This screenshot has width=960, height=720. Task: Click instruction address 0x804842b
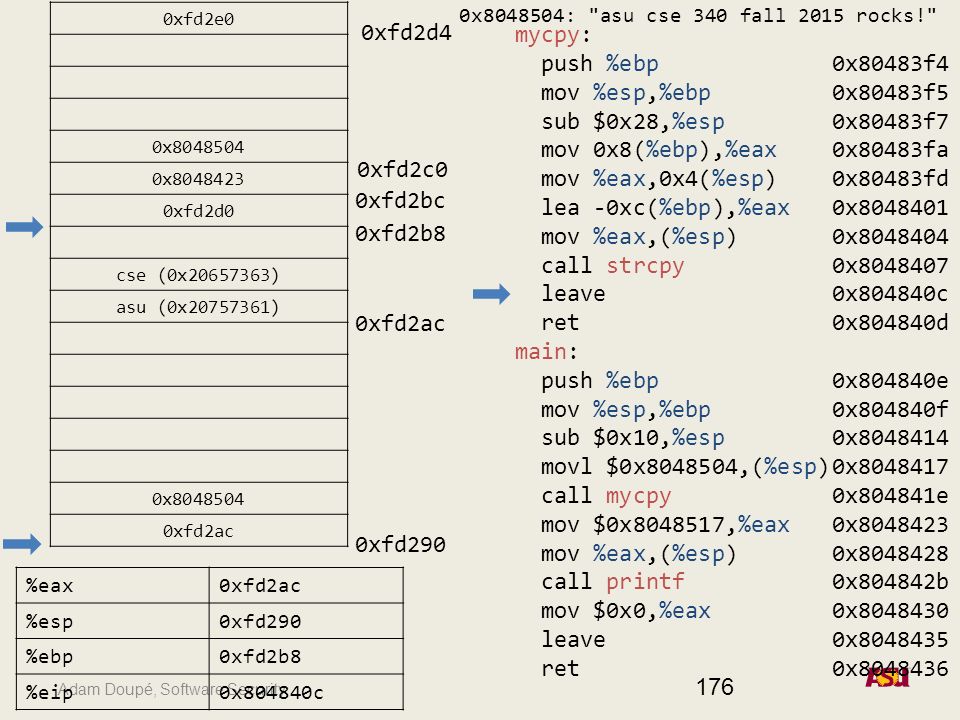click(x=890, y=582)
